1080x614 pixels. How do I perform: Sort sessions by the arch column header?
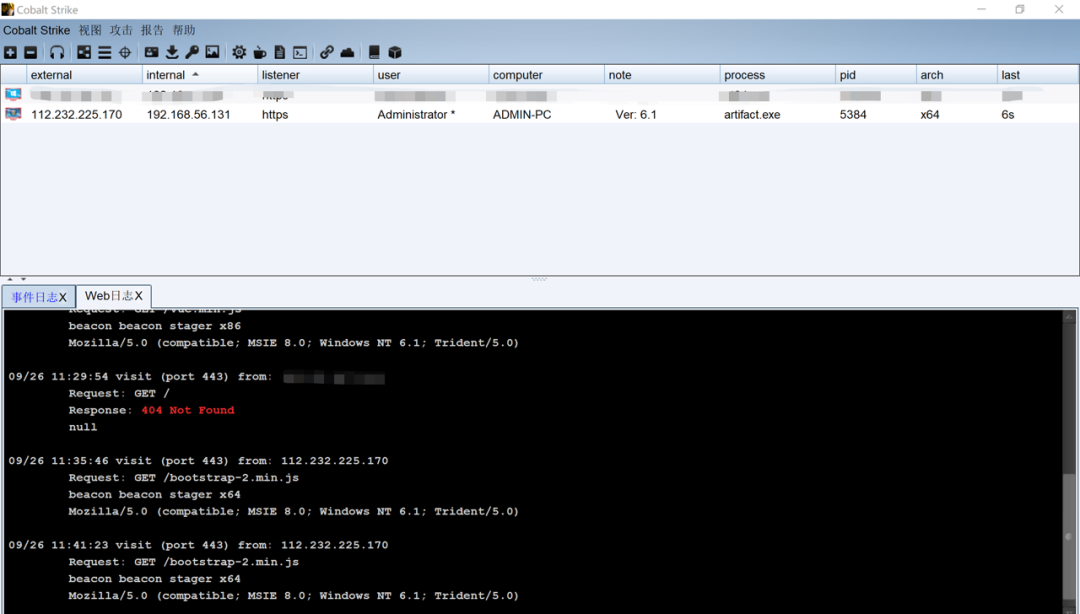[957, 75]
